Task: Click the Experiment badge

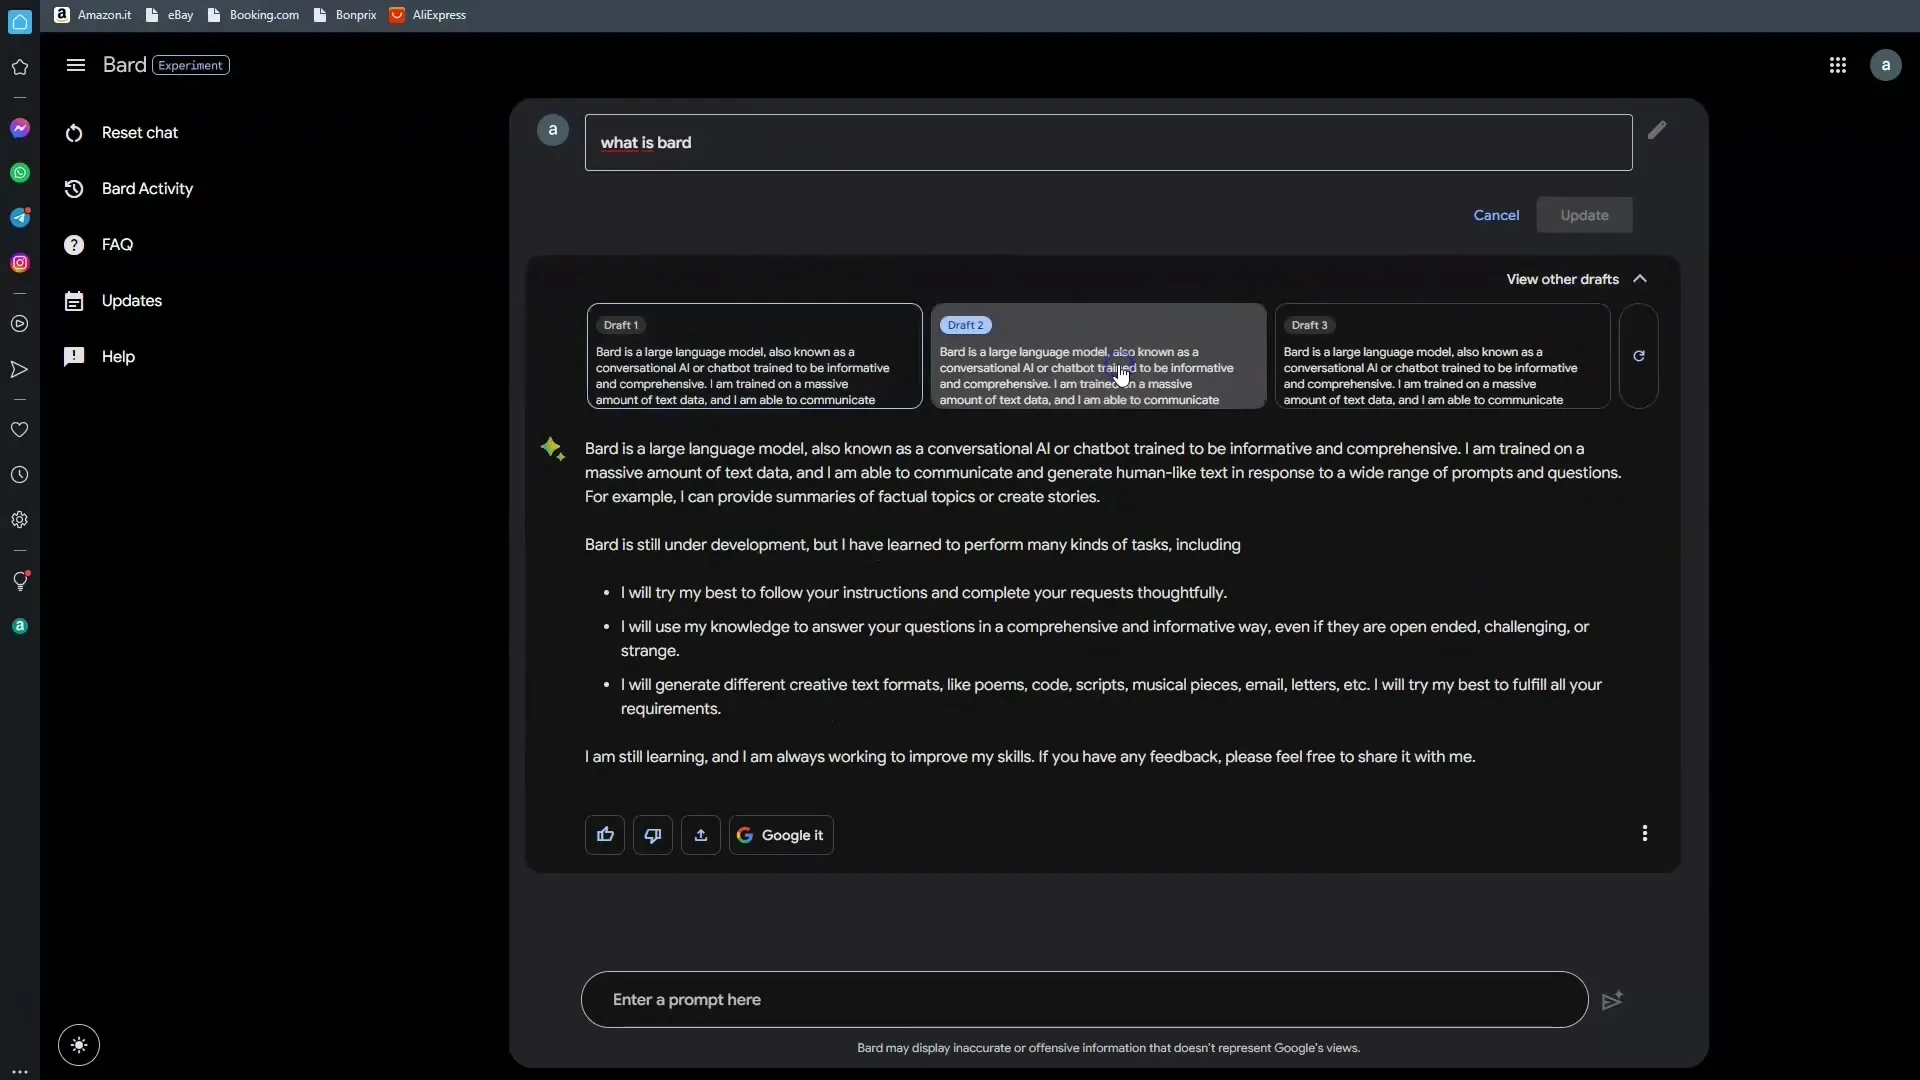Action: pos(191,65)
